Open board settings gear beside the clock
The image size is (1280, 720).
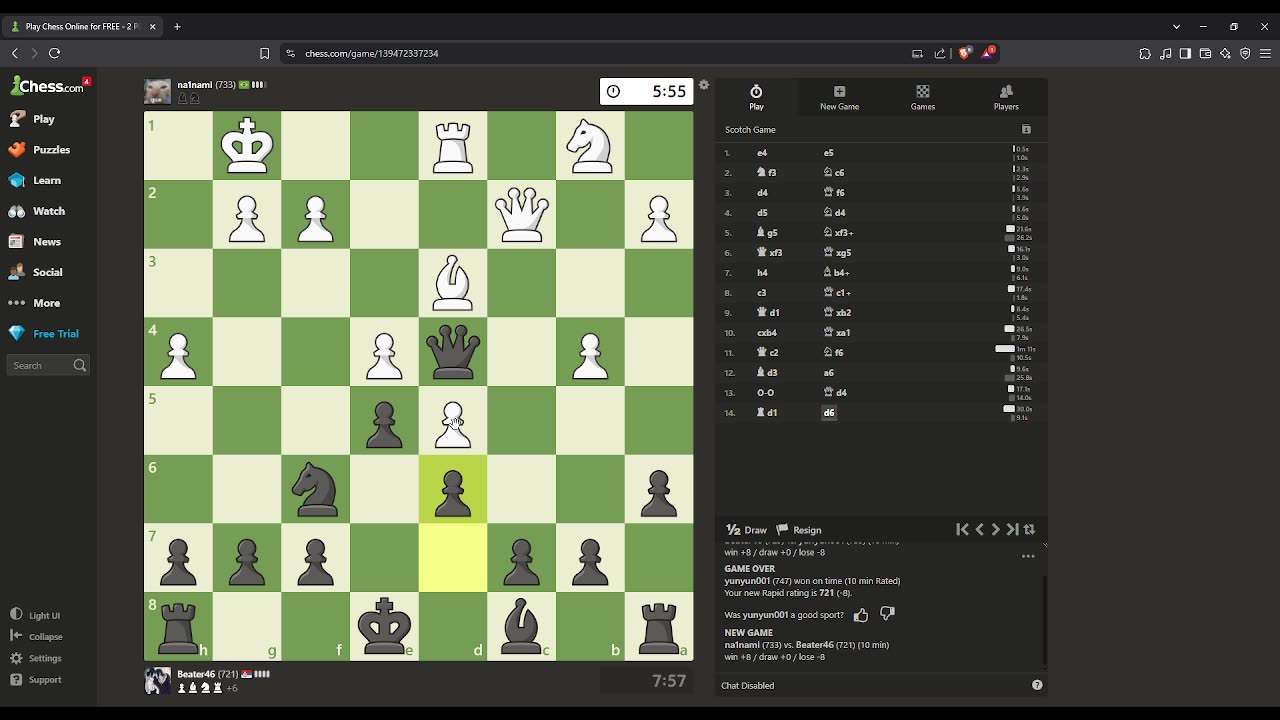(x=704, y=85)
